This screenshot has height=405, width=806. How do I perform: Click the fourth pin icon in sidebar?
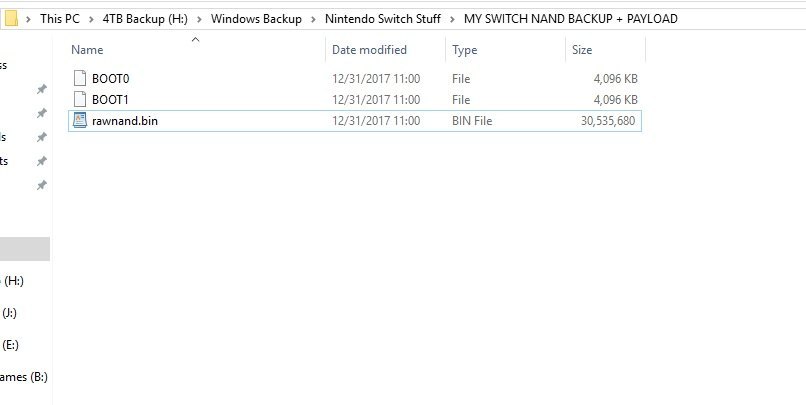(42, 161)
